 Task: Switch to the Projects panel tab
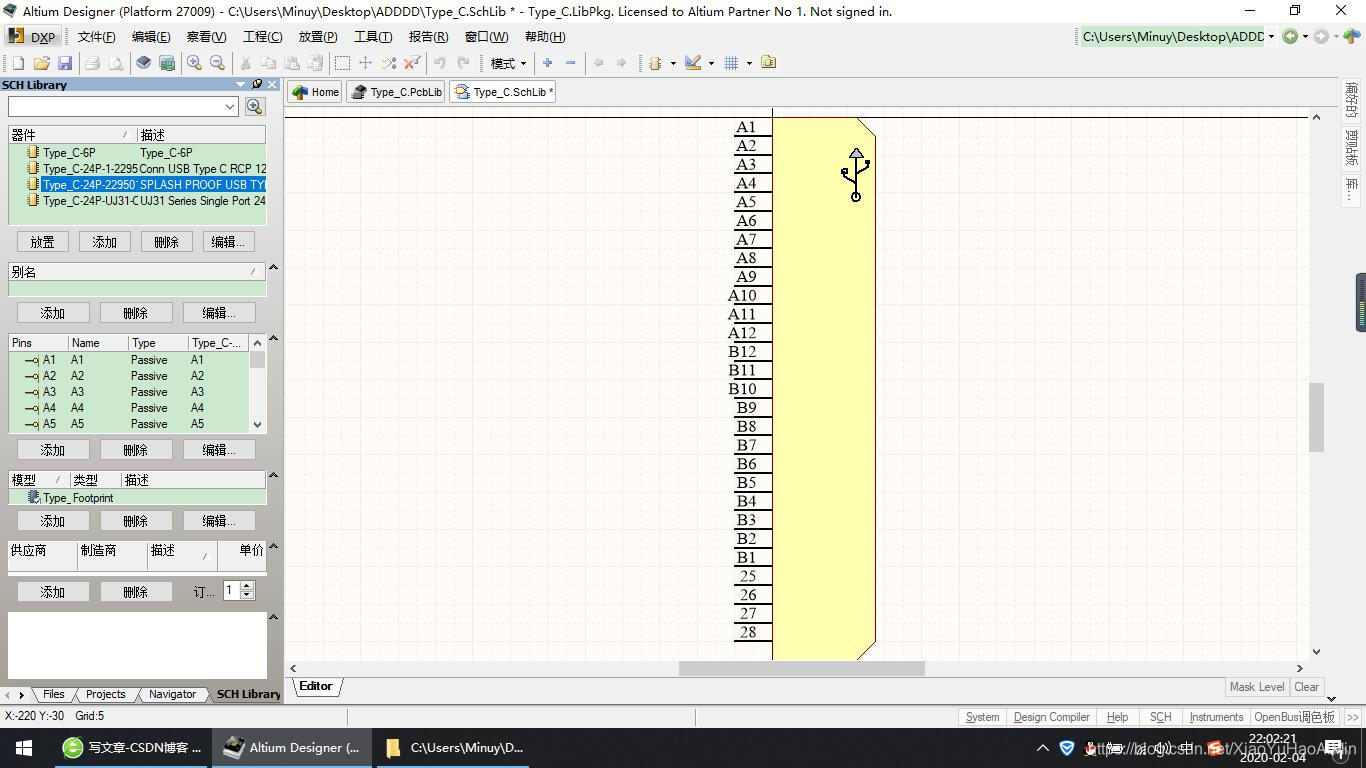coord(105,694)
